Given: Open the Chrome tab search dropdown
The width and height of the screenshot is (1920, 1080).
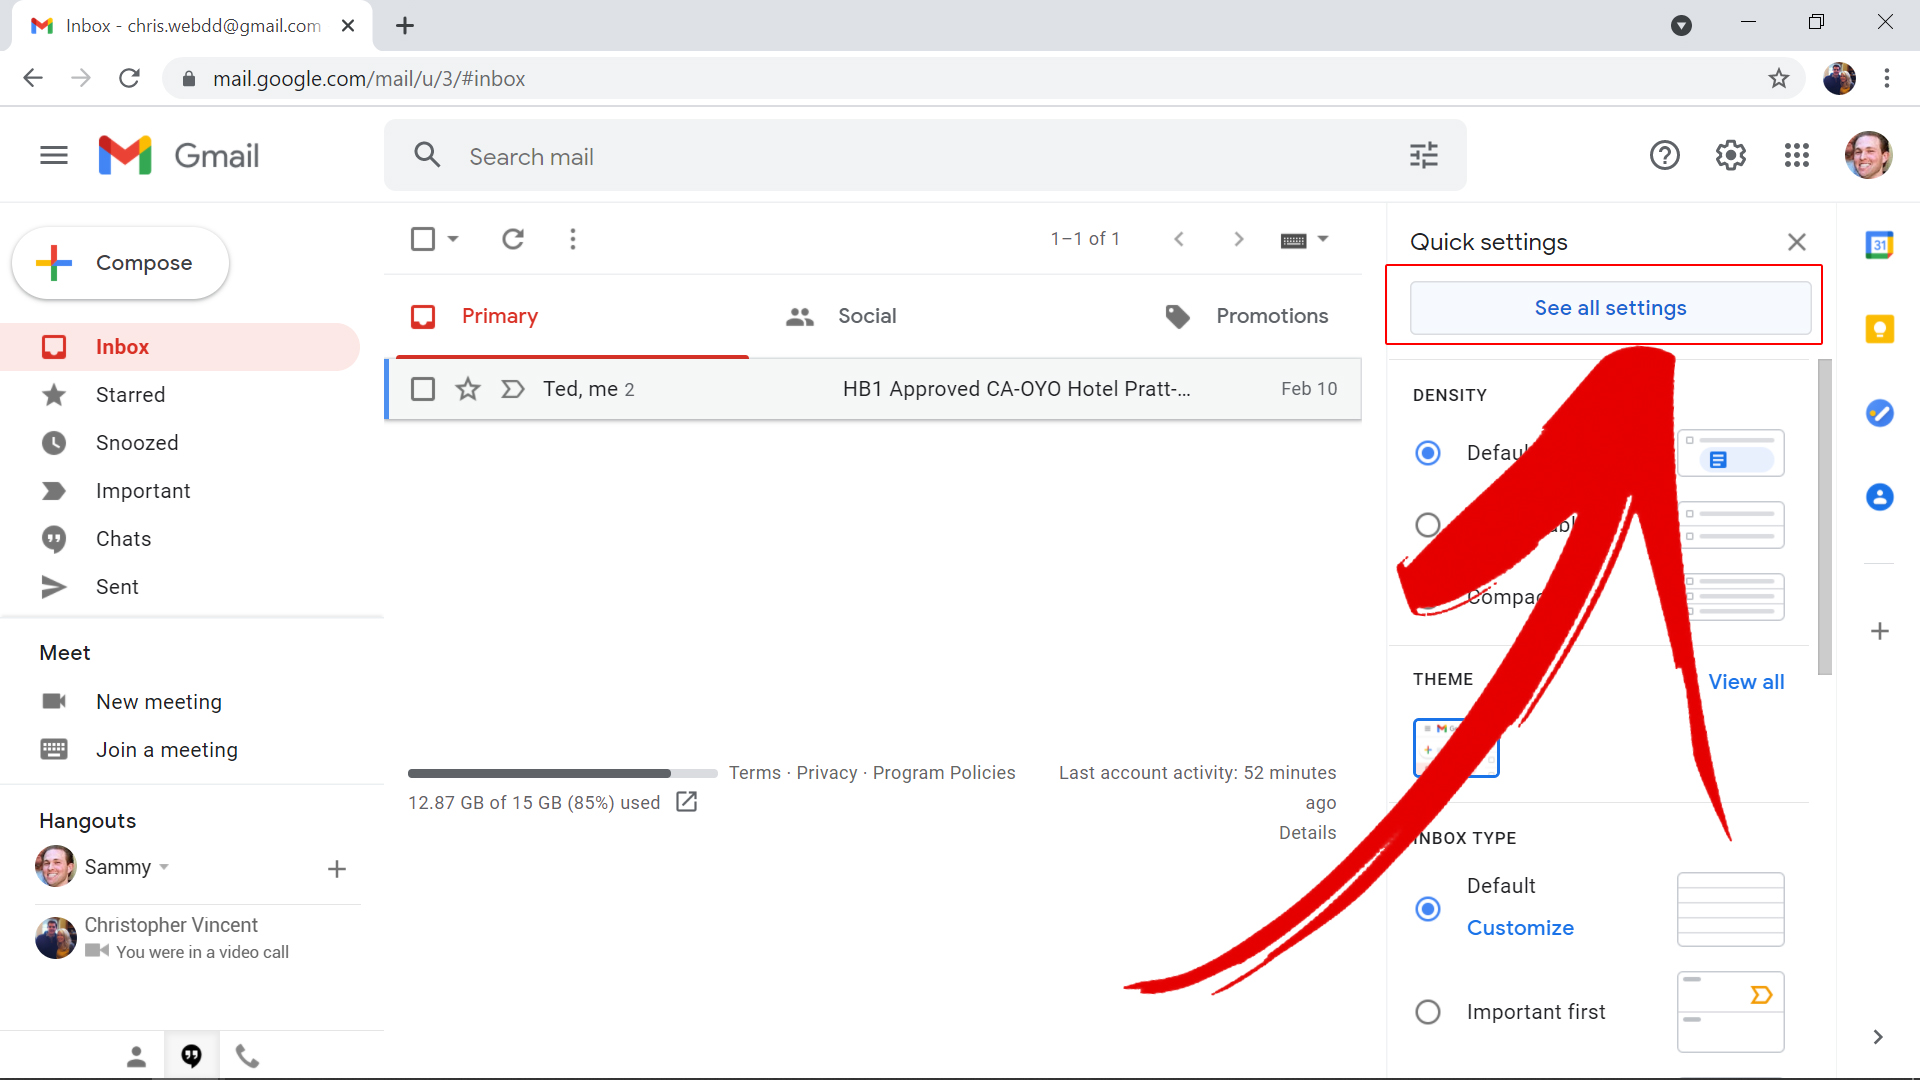Looking at the screenshot, I should coord(1681,25).
